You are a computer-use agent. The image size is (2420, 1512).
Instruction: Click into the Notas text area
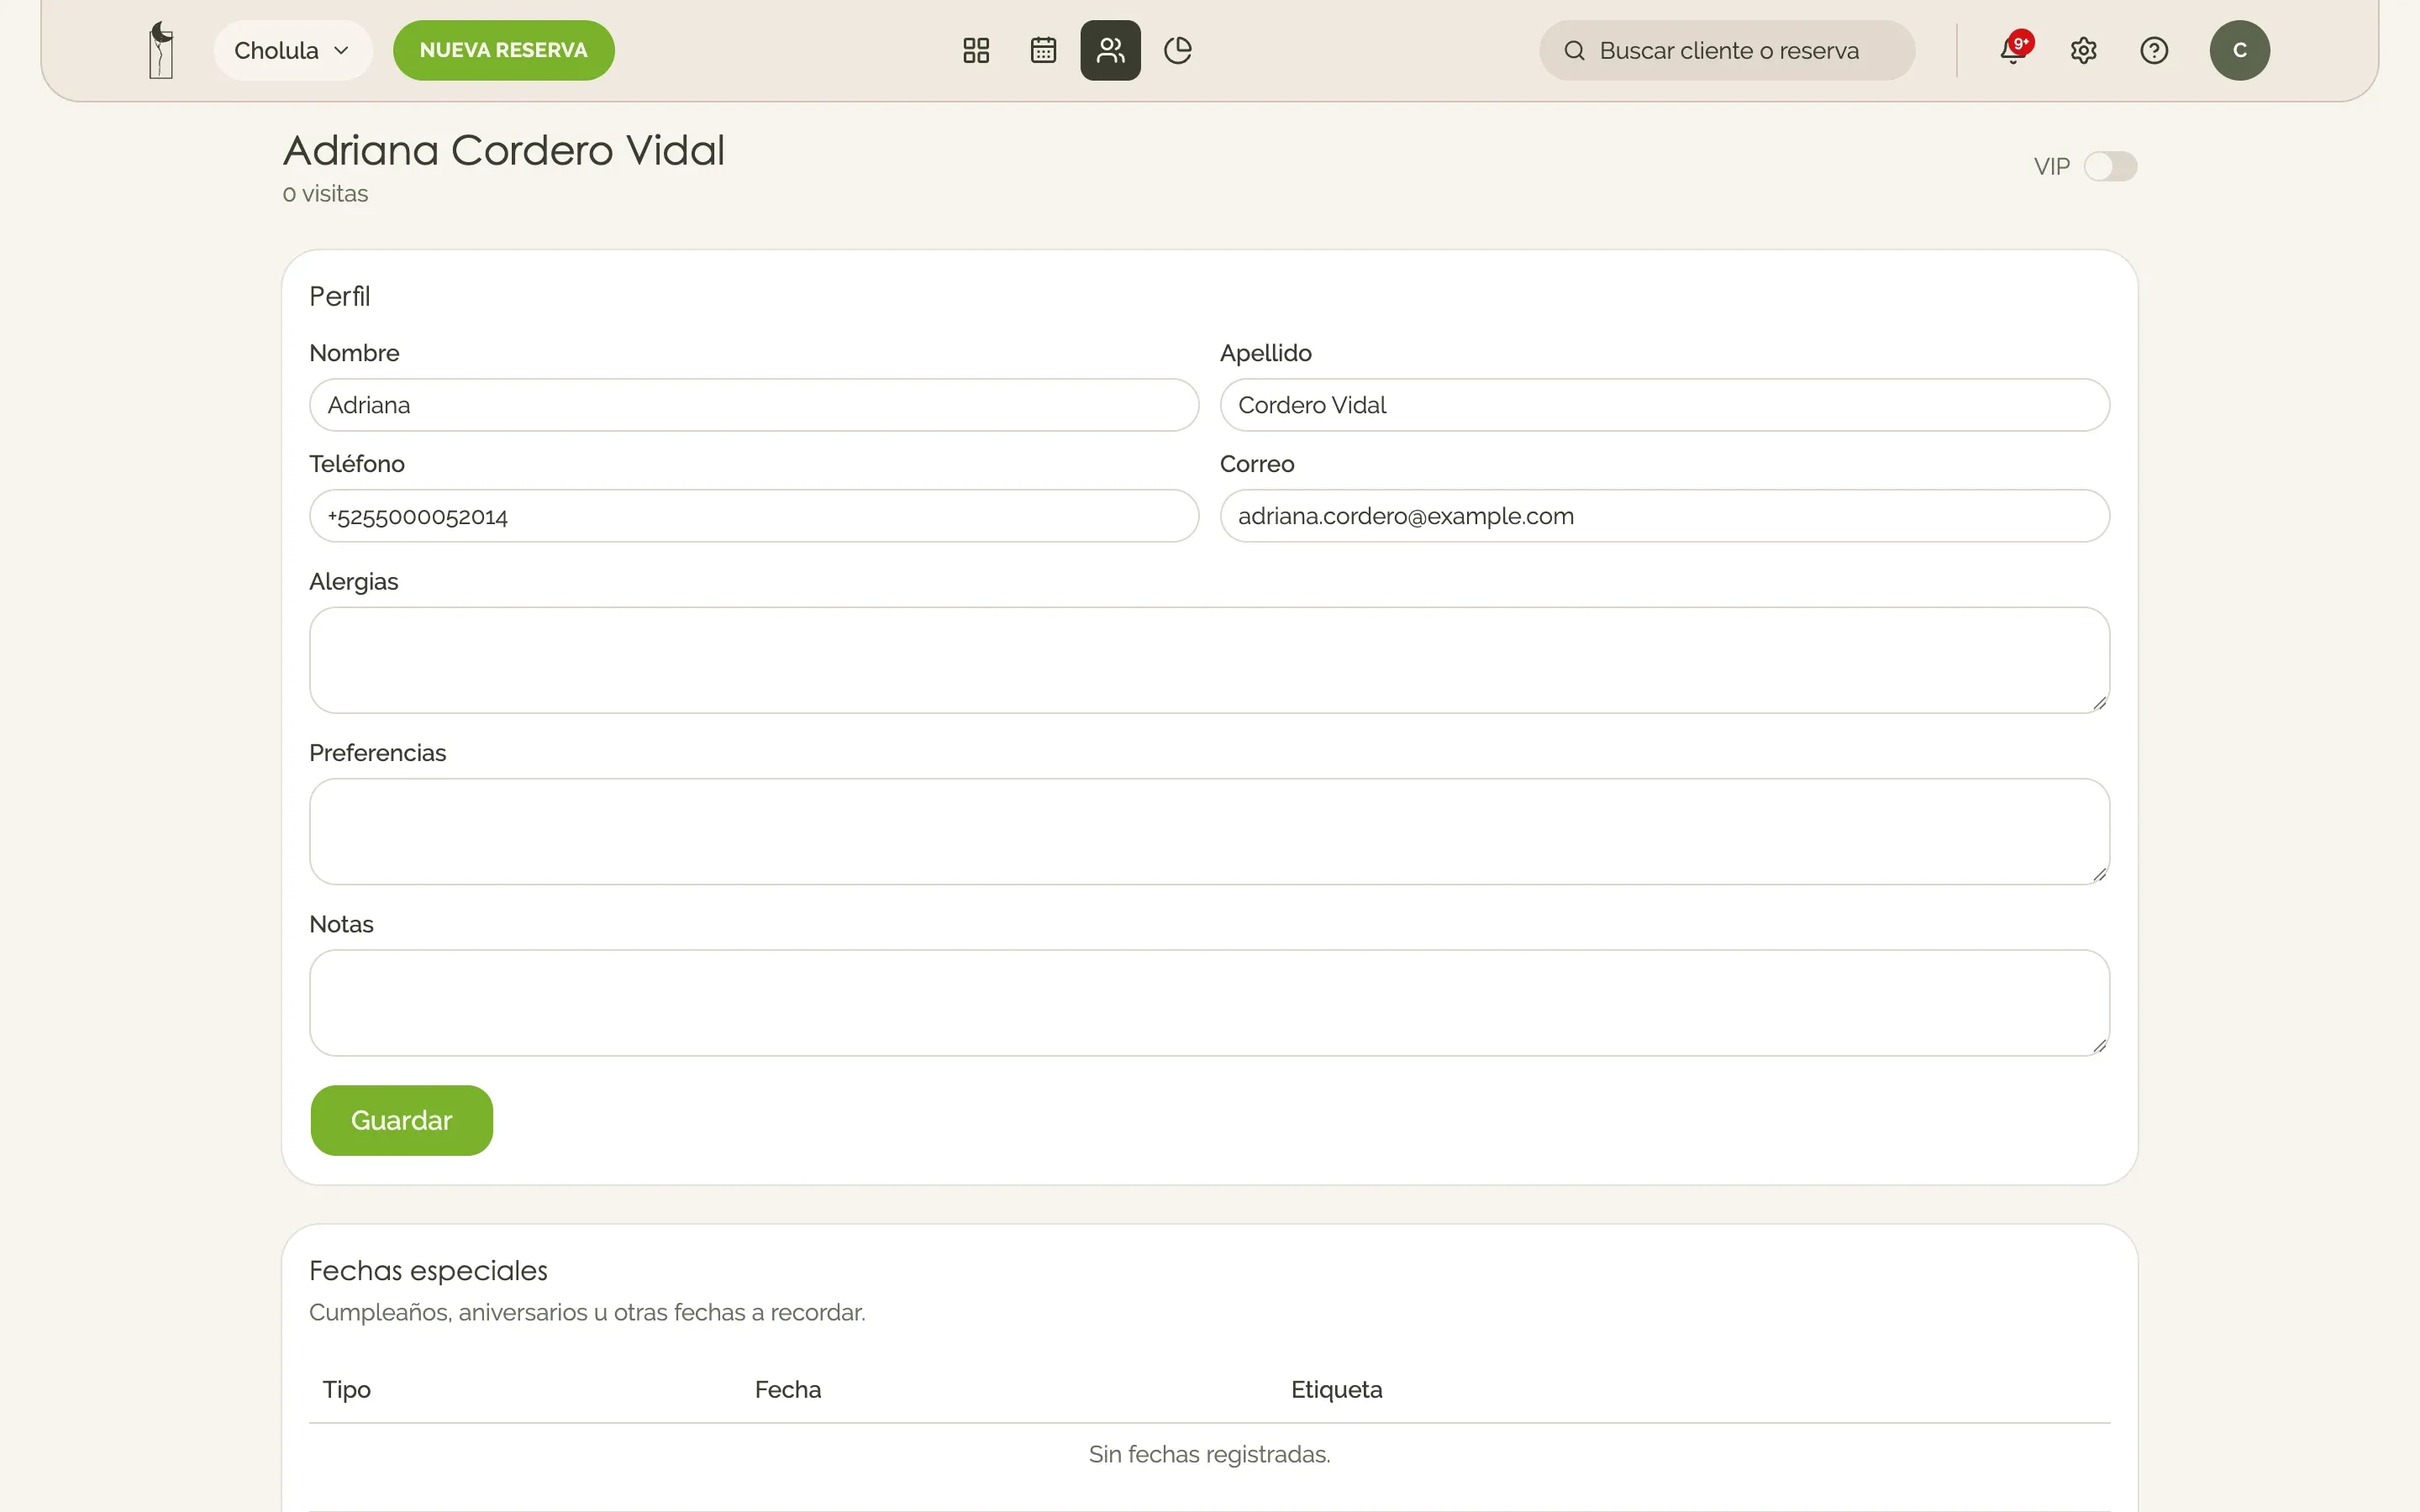[x=1210, y=1003]
